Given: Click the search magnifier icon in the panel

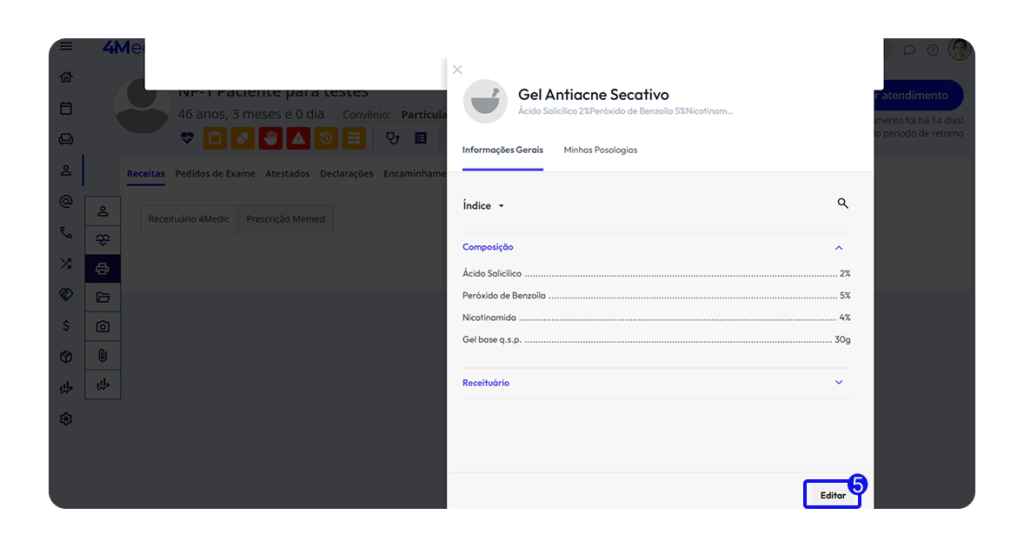Looking at the screenshot, I should point(842,204).
